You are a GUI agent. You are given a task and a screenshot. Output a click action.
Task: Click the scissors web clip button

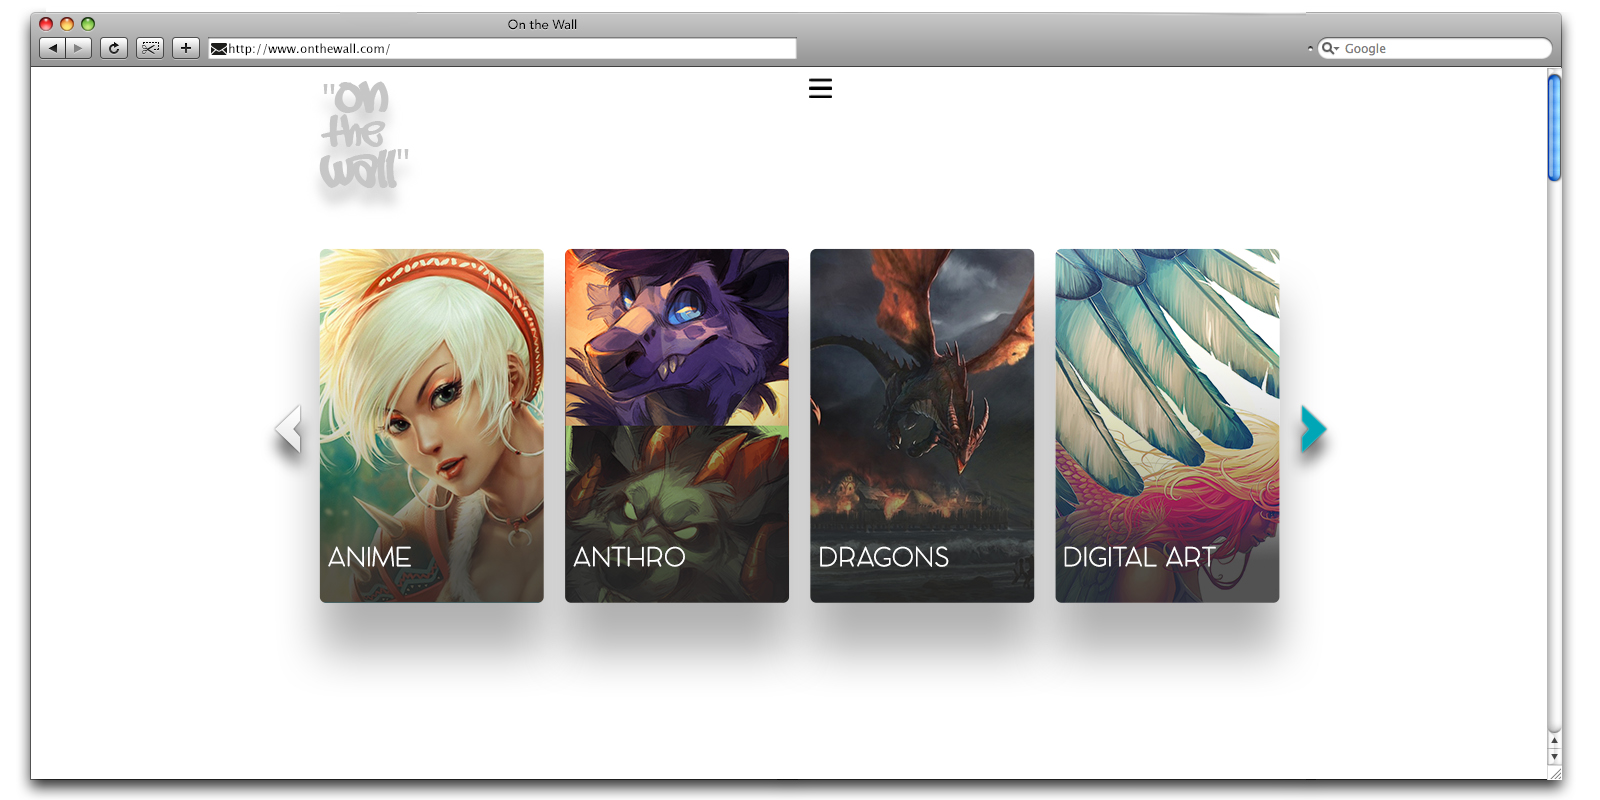150,48
